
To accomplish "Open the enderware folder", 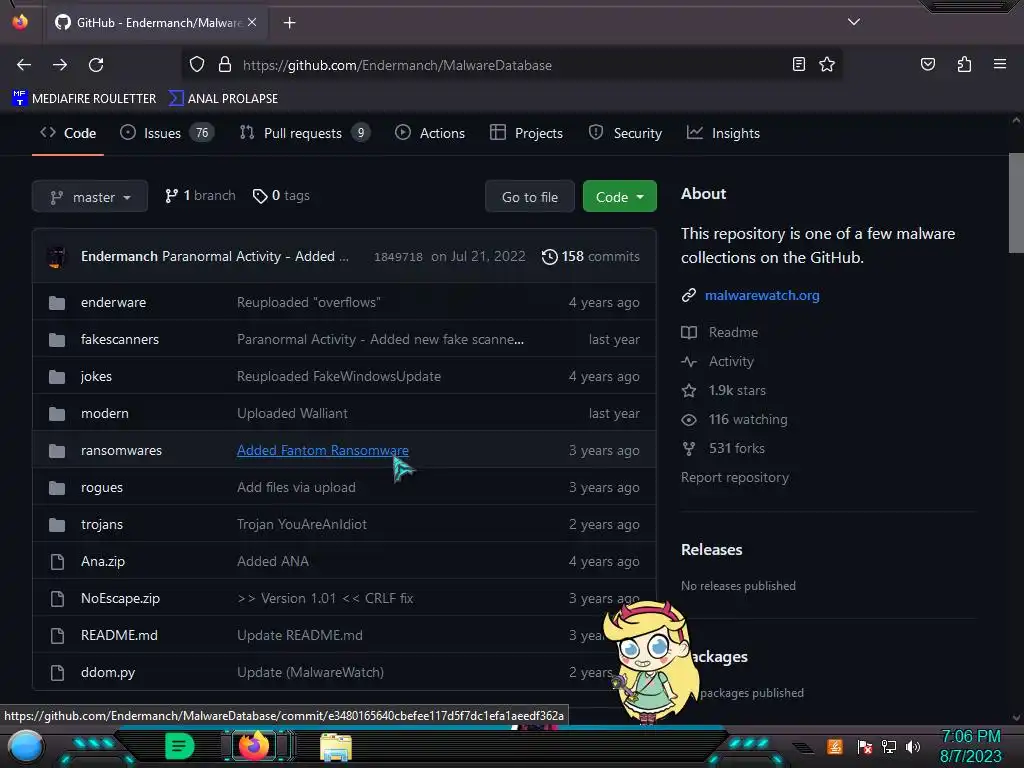I will (113, 302).
